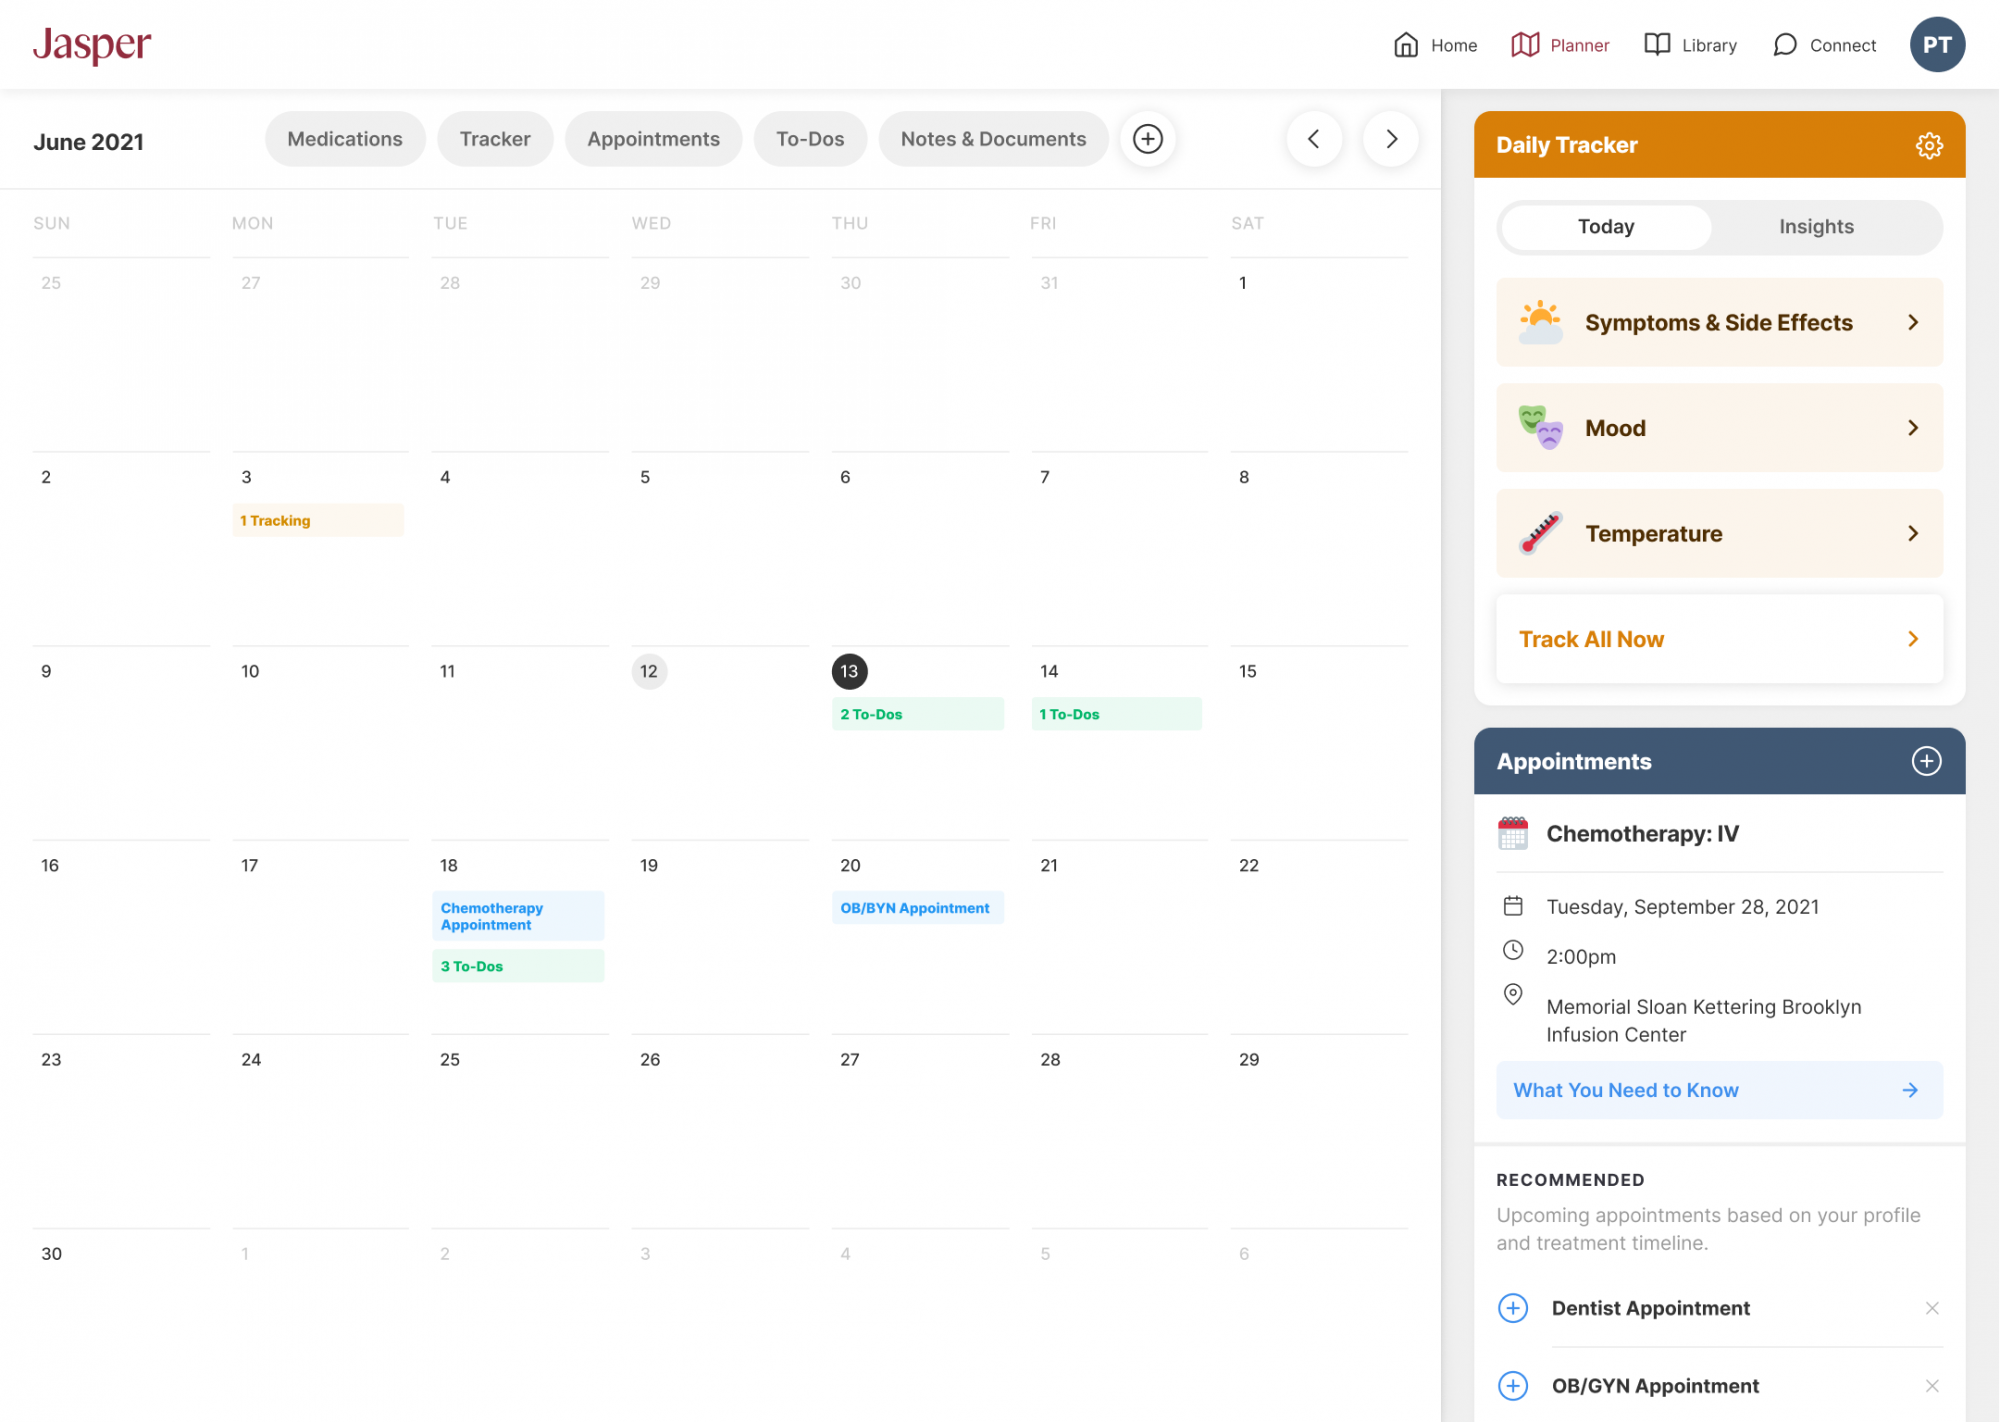Open Daily Tracker settings gear
Screen dimensions: 2000x1422
[x=1928, y=145]
